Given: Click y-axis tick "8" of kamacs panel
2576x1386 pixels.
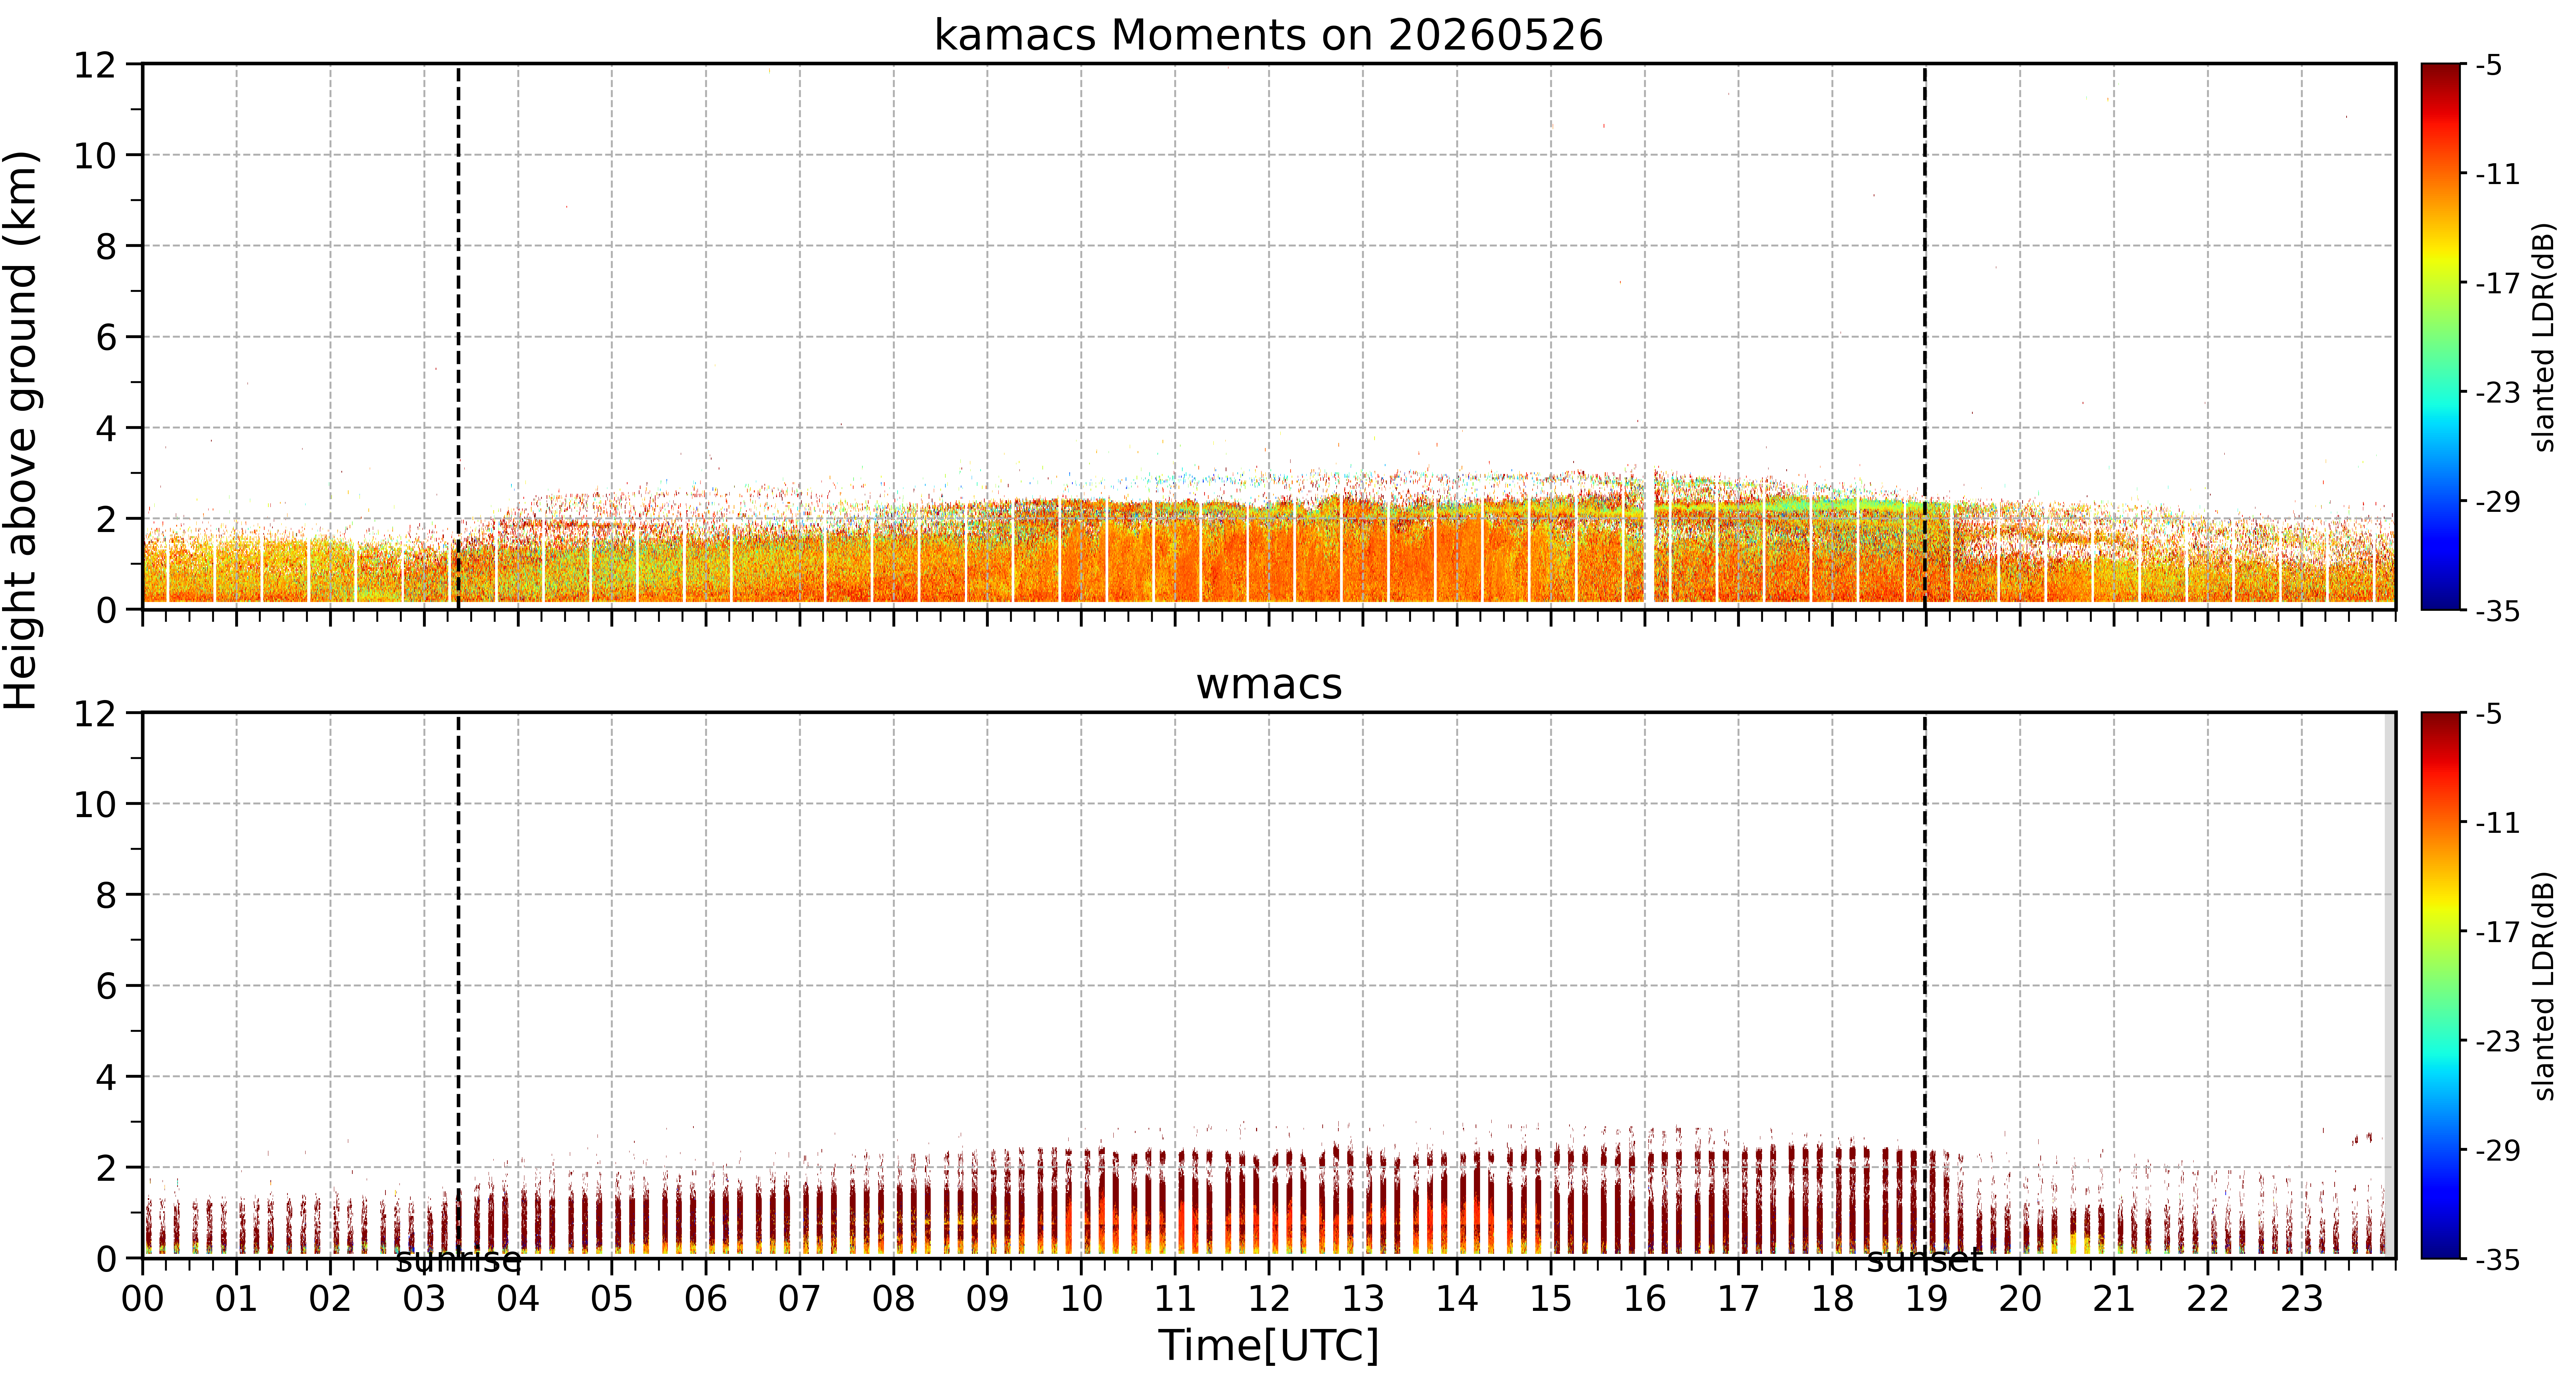Looking at the screenshot, I should [106, 247].
